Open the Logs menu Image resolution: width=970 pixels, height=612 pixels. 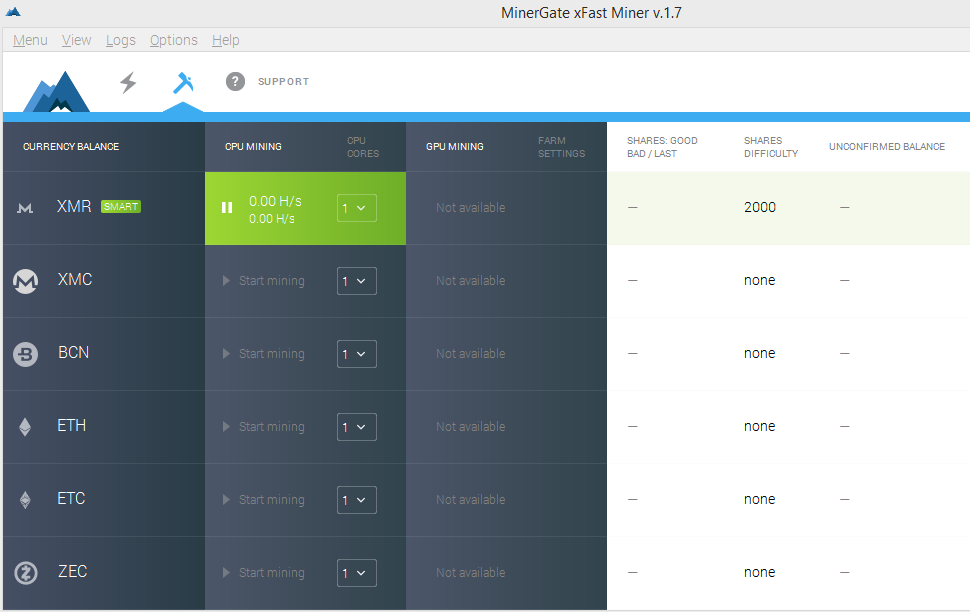121,40
